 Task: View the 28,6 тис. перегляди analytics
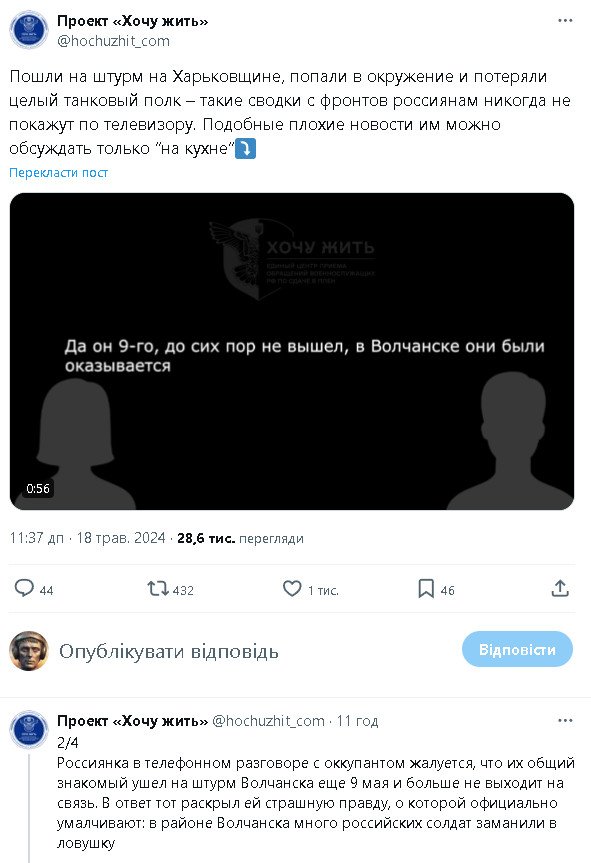point(240,538)
